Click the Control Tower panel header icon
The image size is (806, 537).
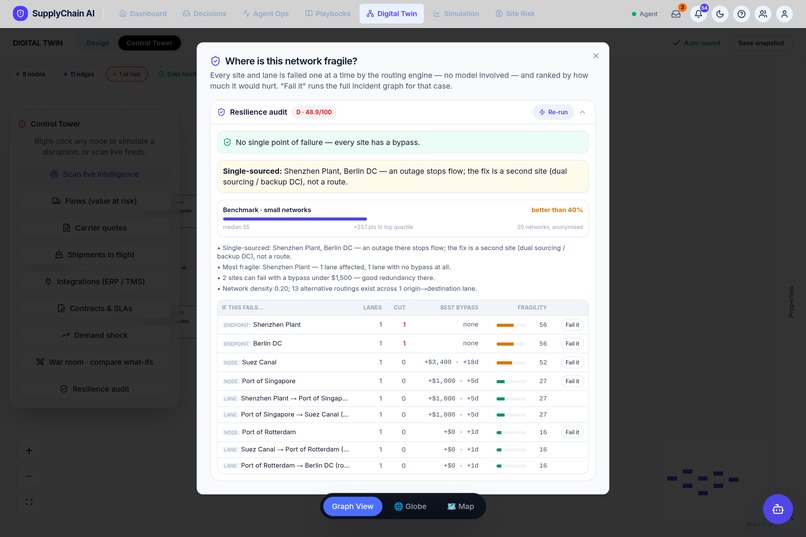pyautogui.click(x=22, y=124)
